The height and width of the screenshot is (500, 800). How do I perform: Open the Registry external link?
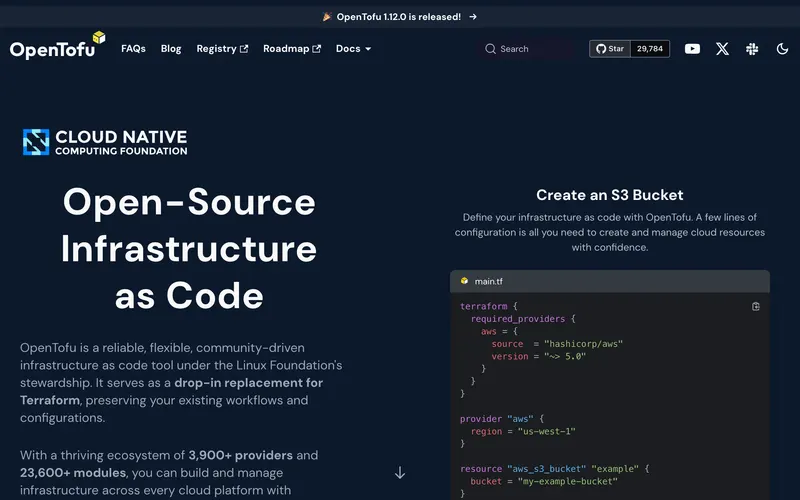tap(222, 48)
